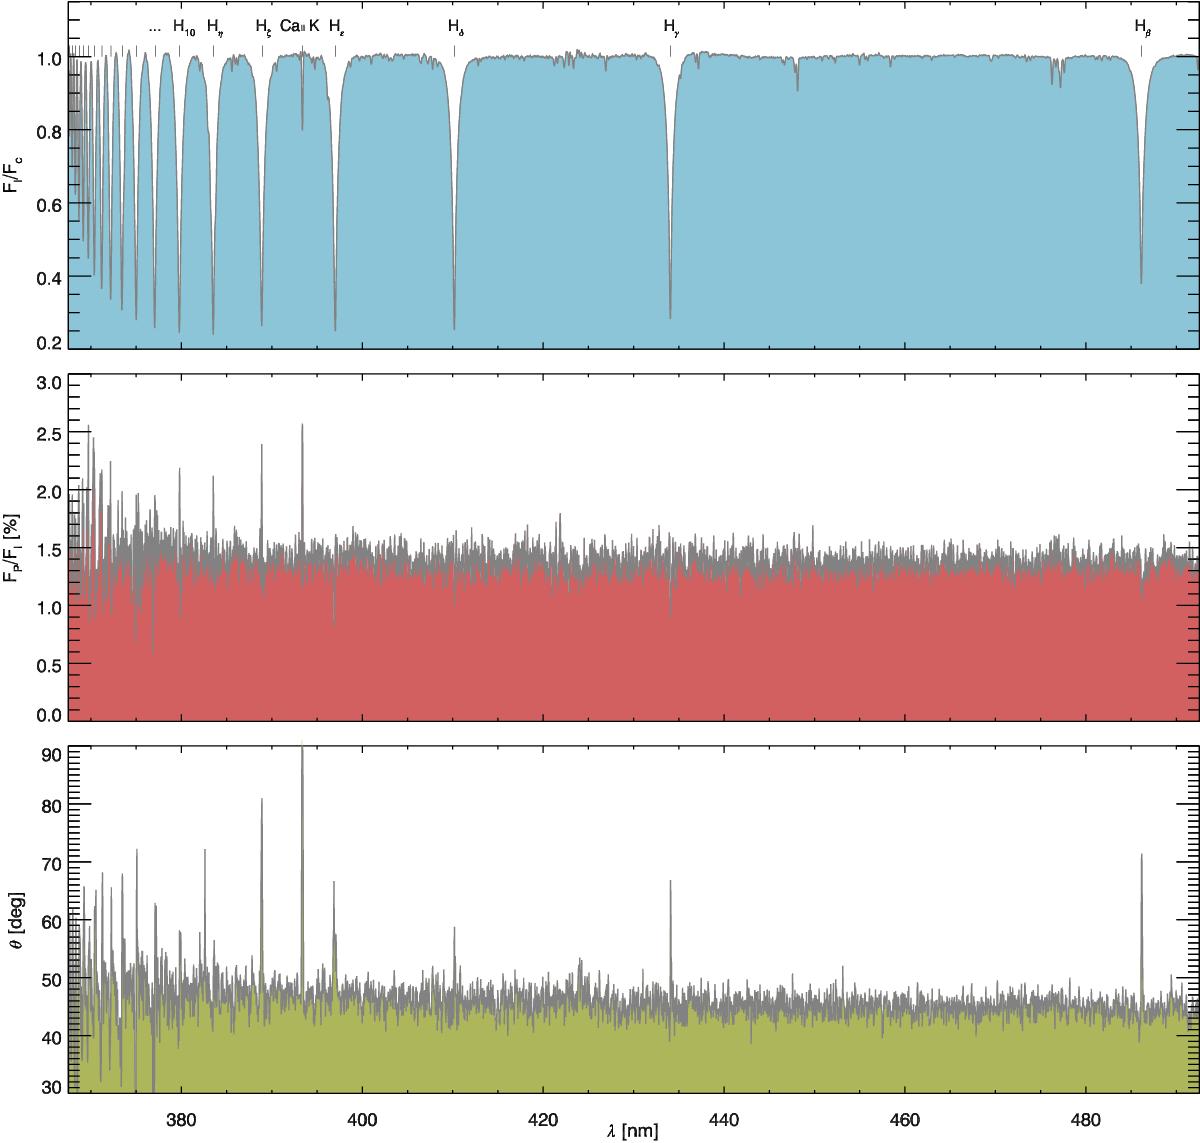
Task: Click the λ [nm] axis title
Action: 631,1131
